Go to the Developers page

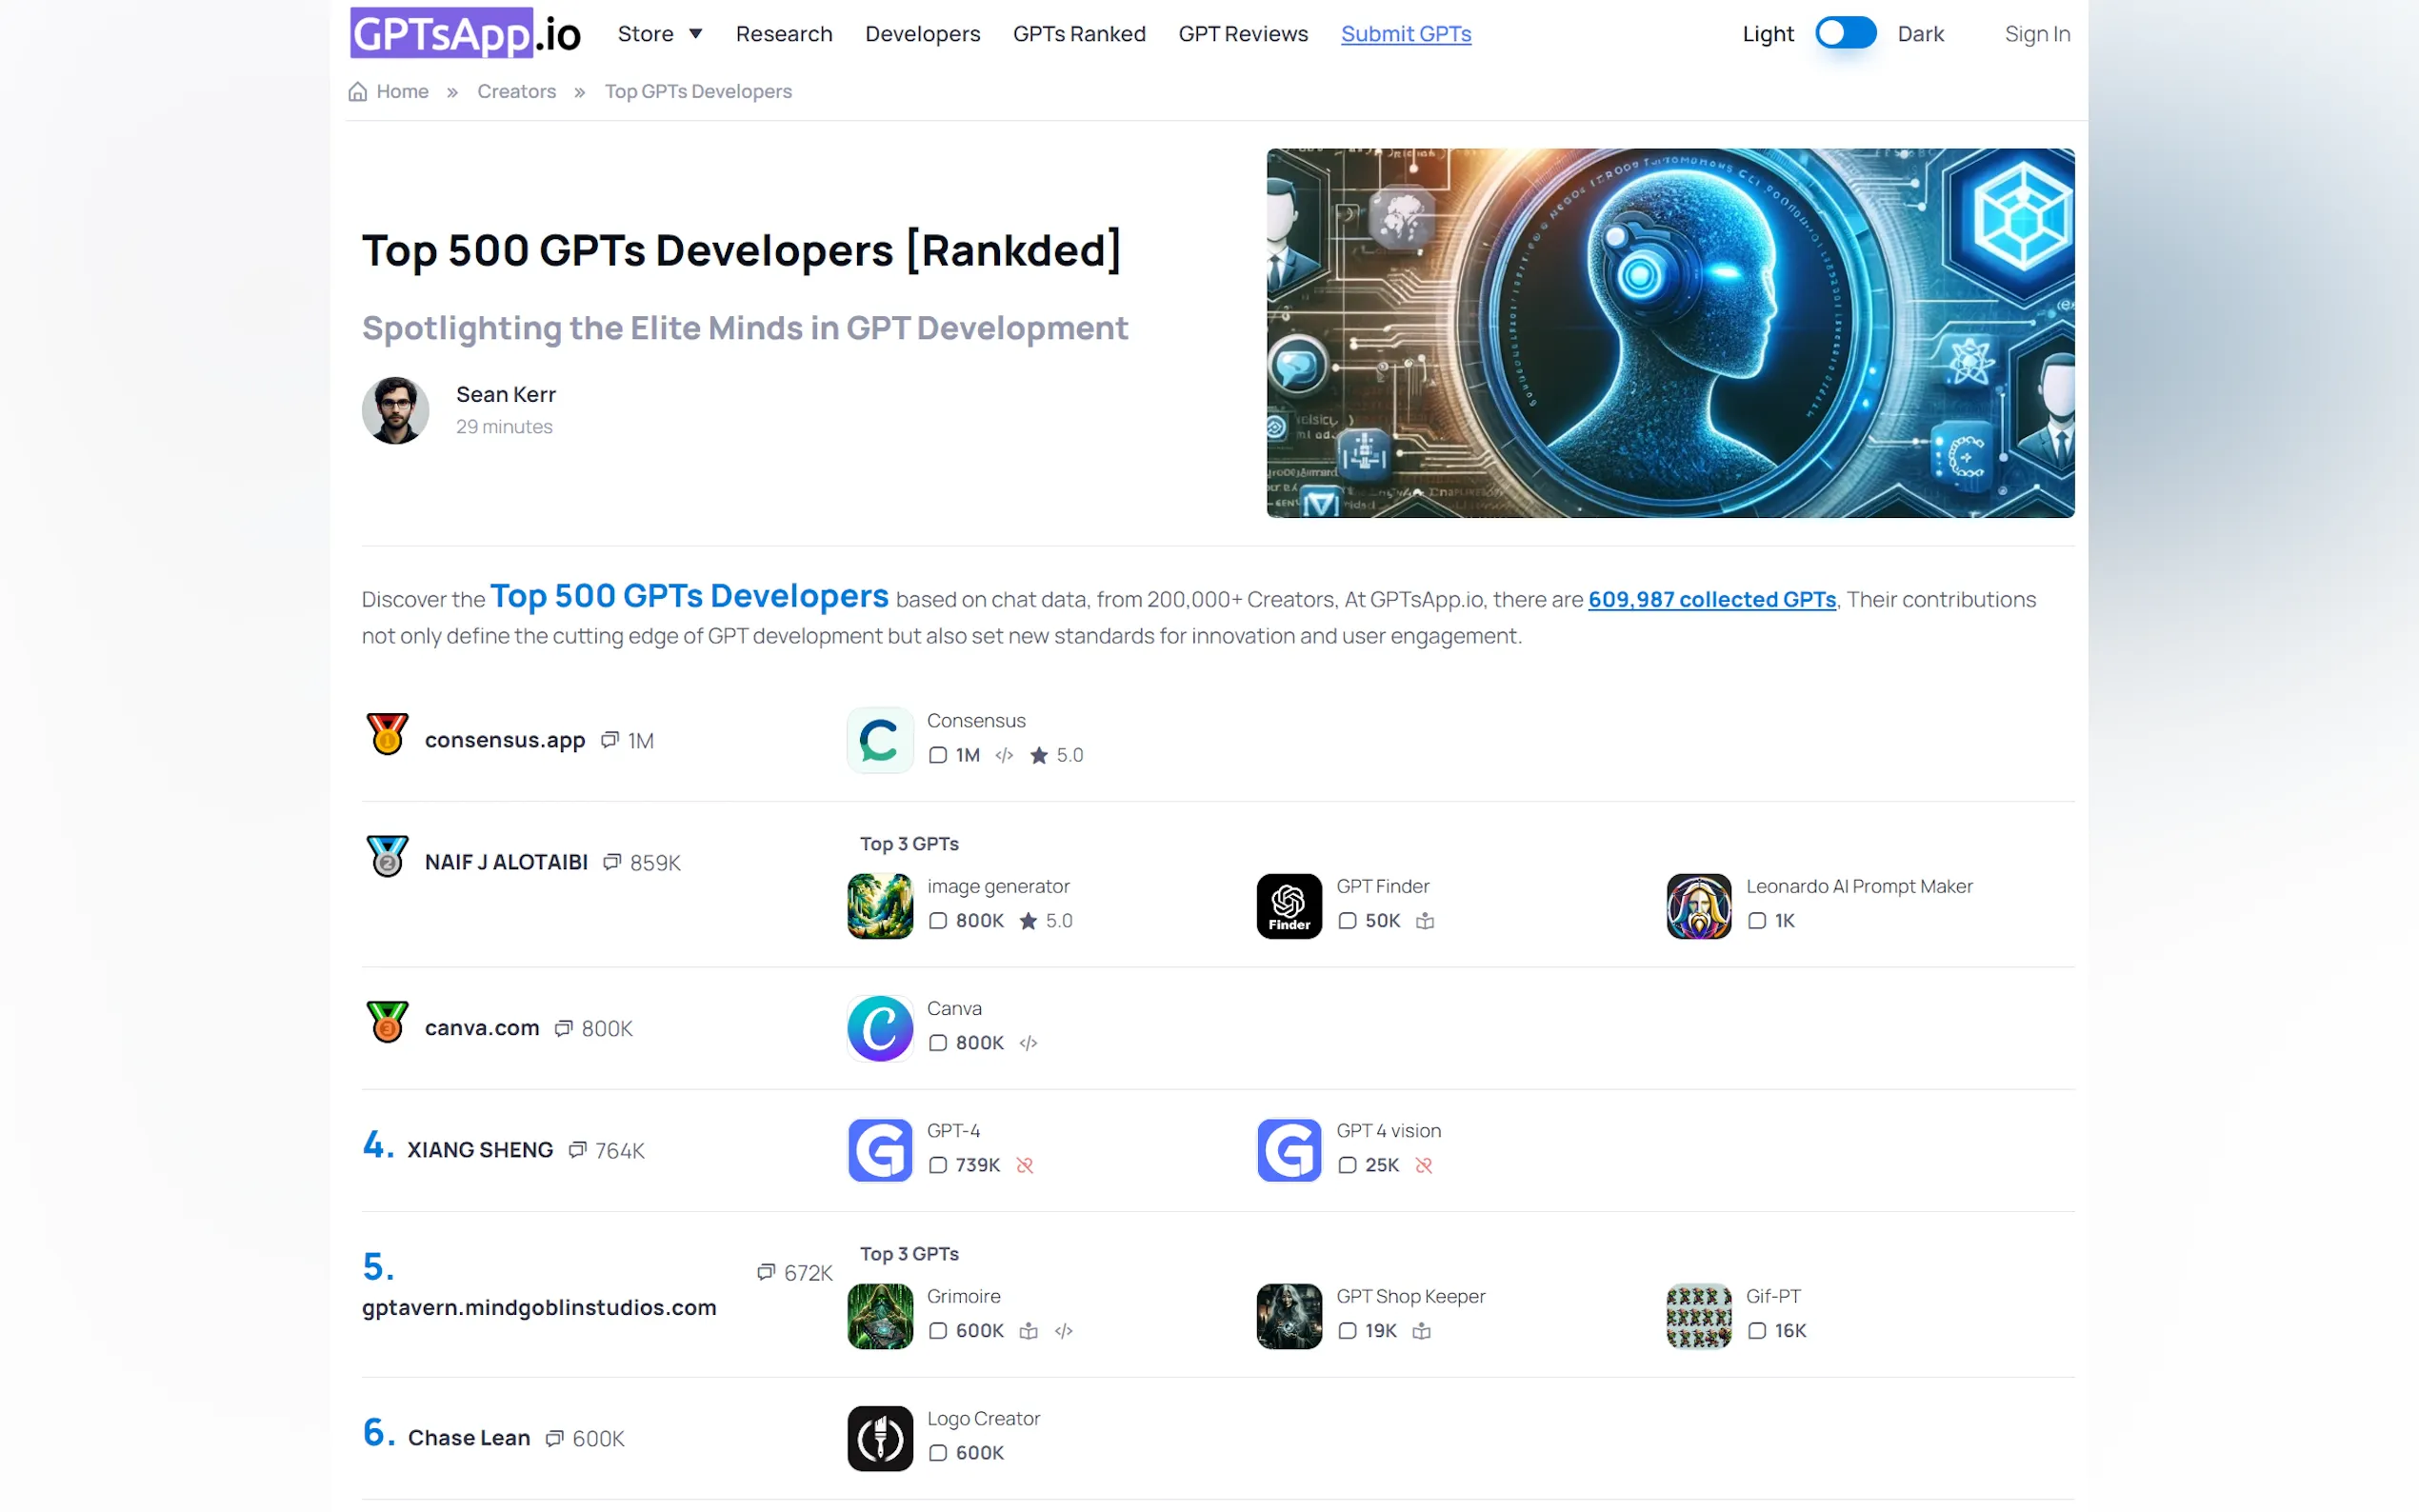pos(922,34)
